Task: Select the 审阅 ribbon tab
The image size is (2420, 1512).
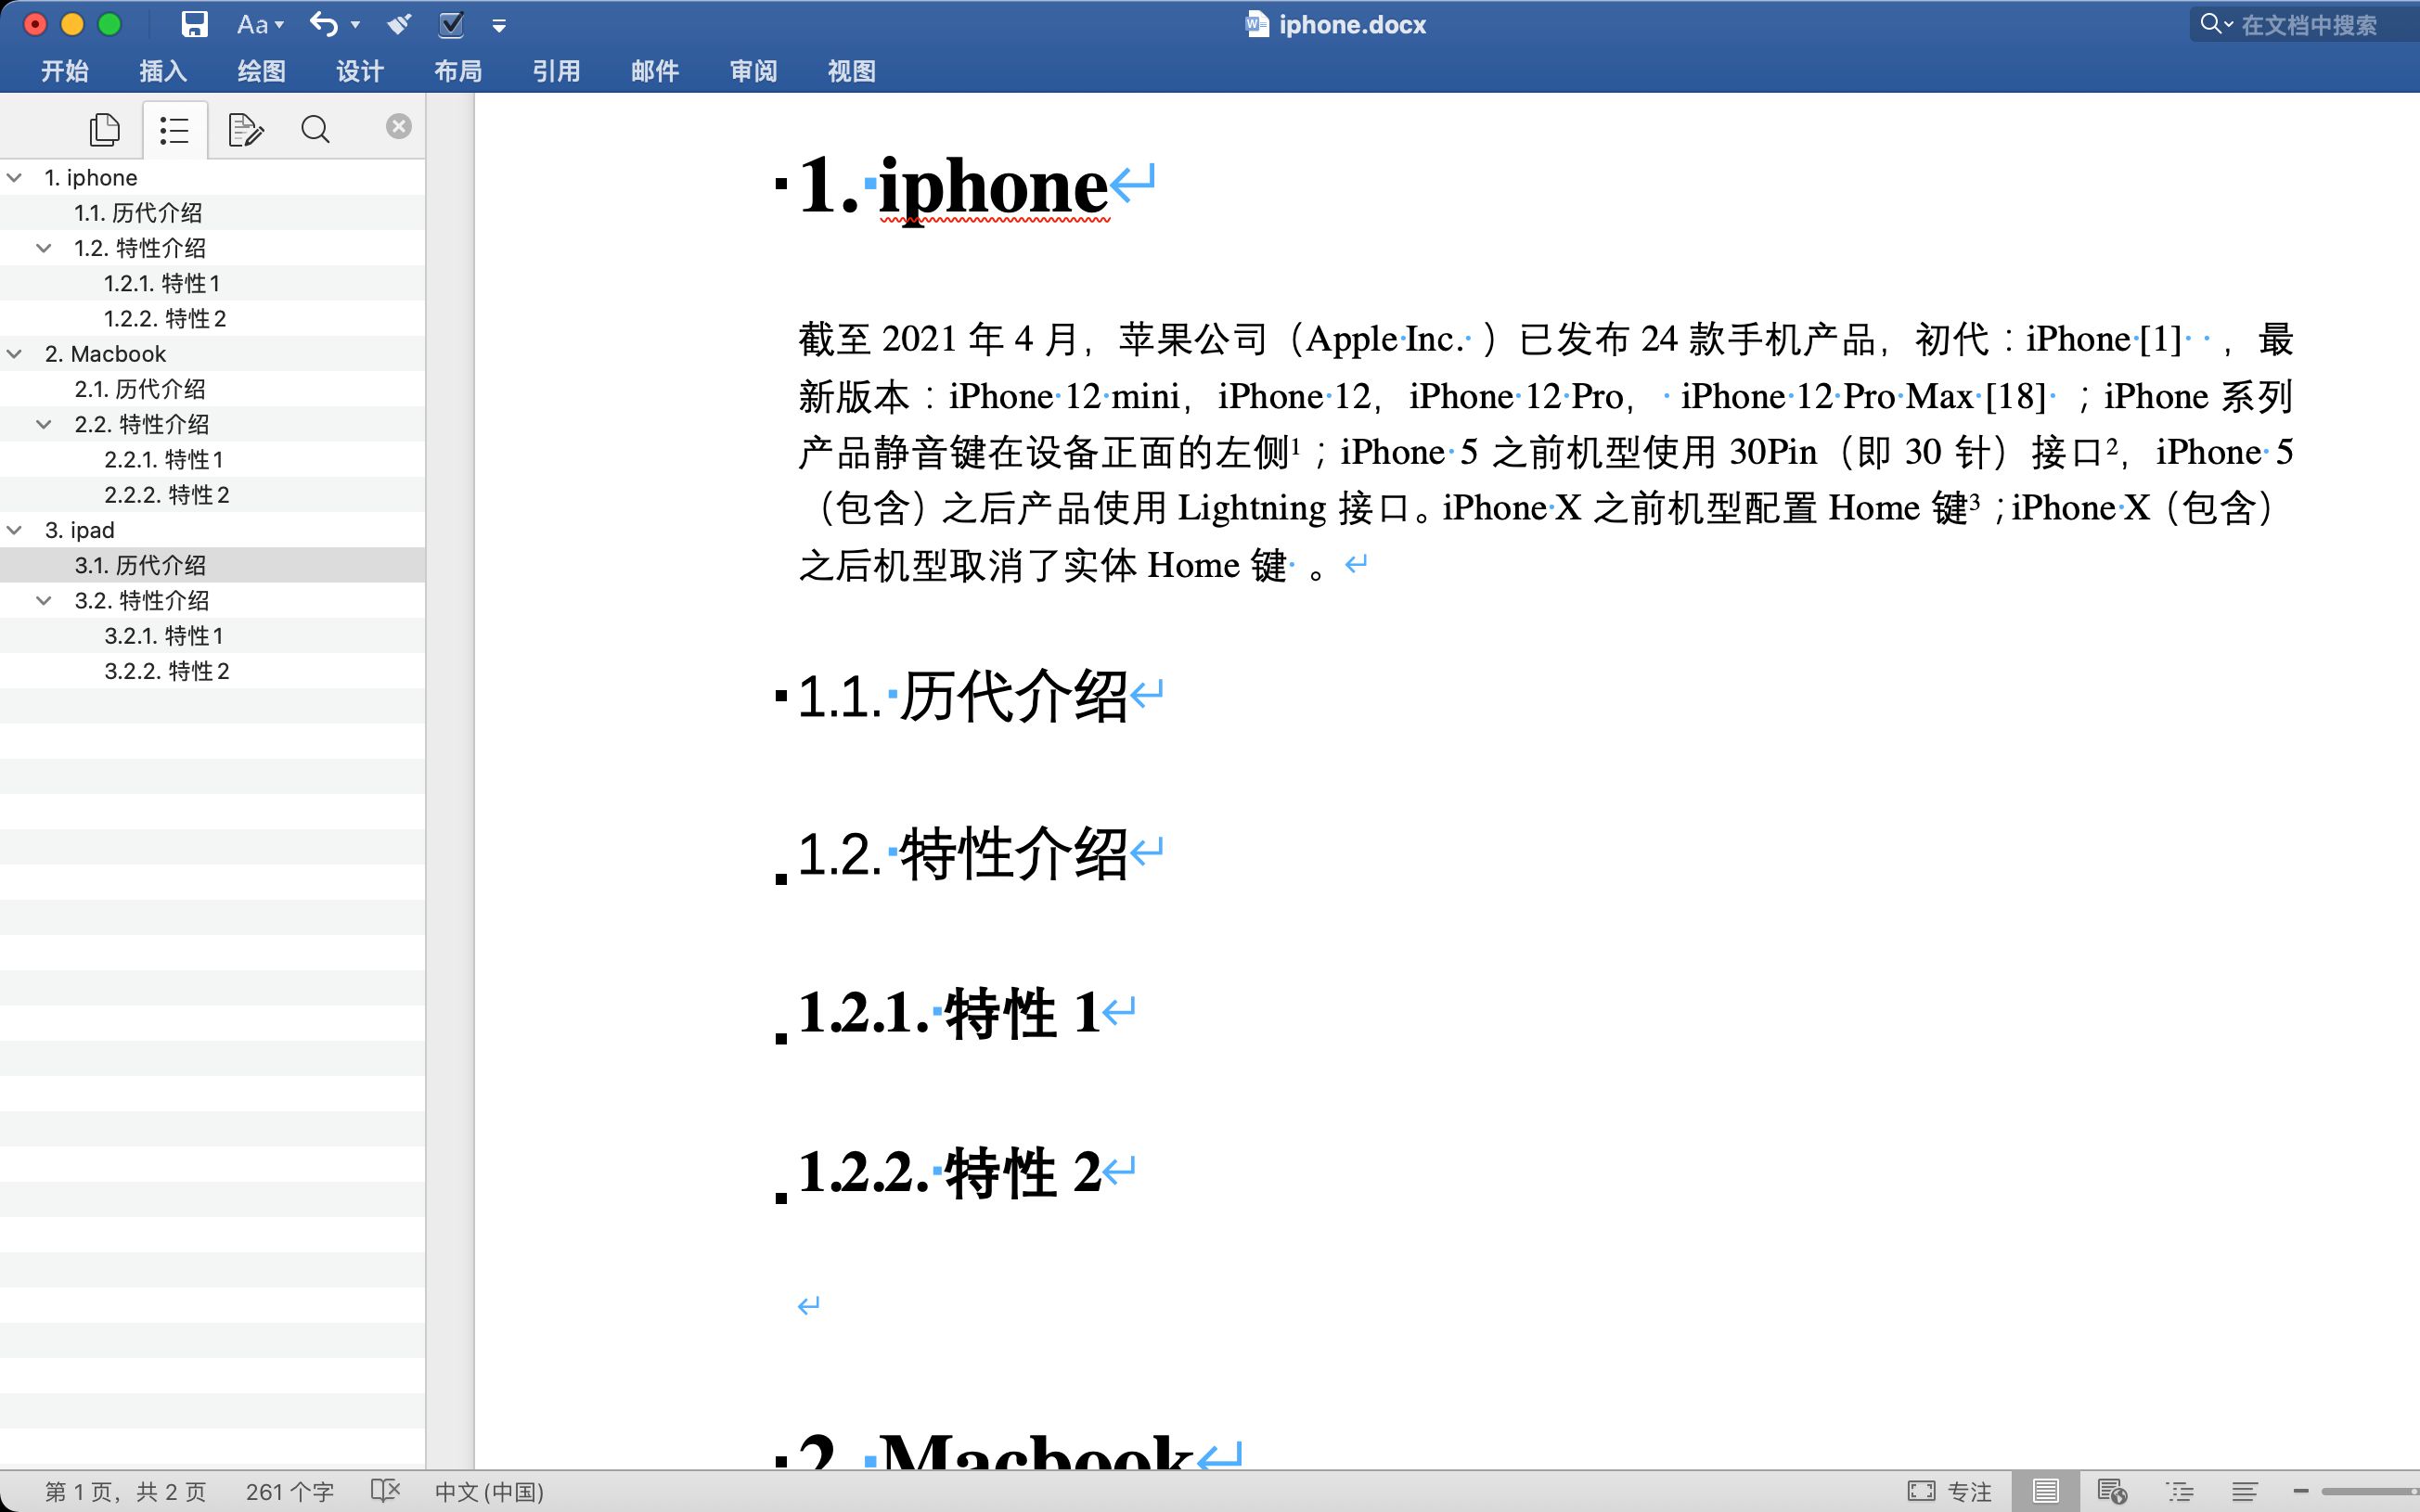Action: tap(753, 71)
